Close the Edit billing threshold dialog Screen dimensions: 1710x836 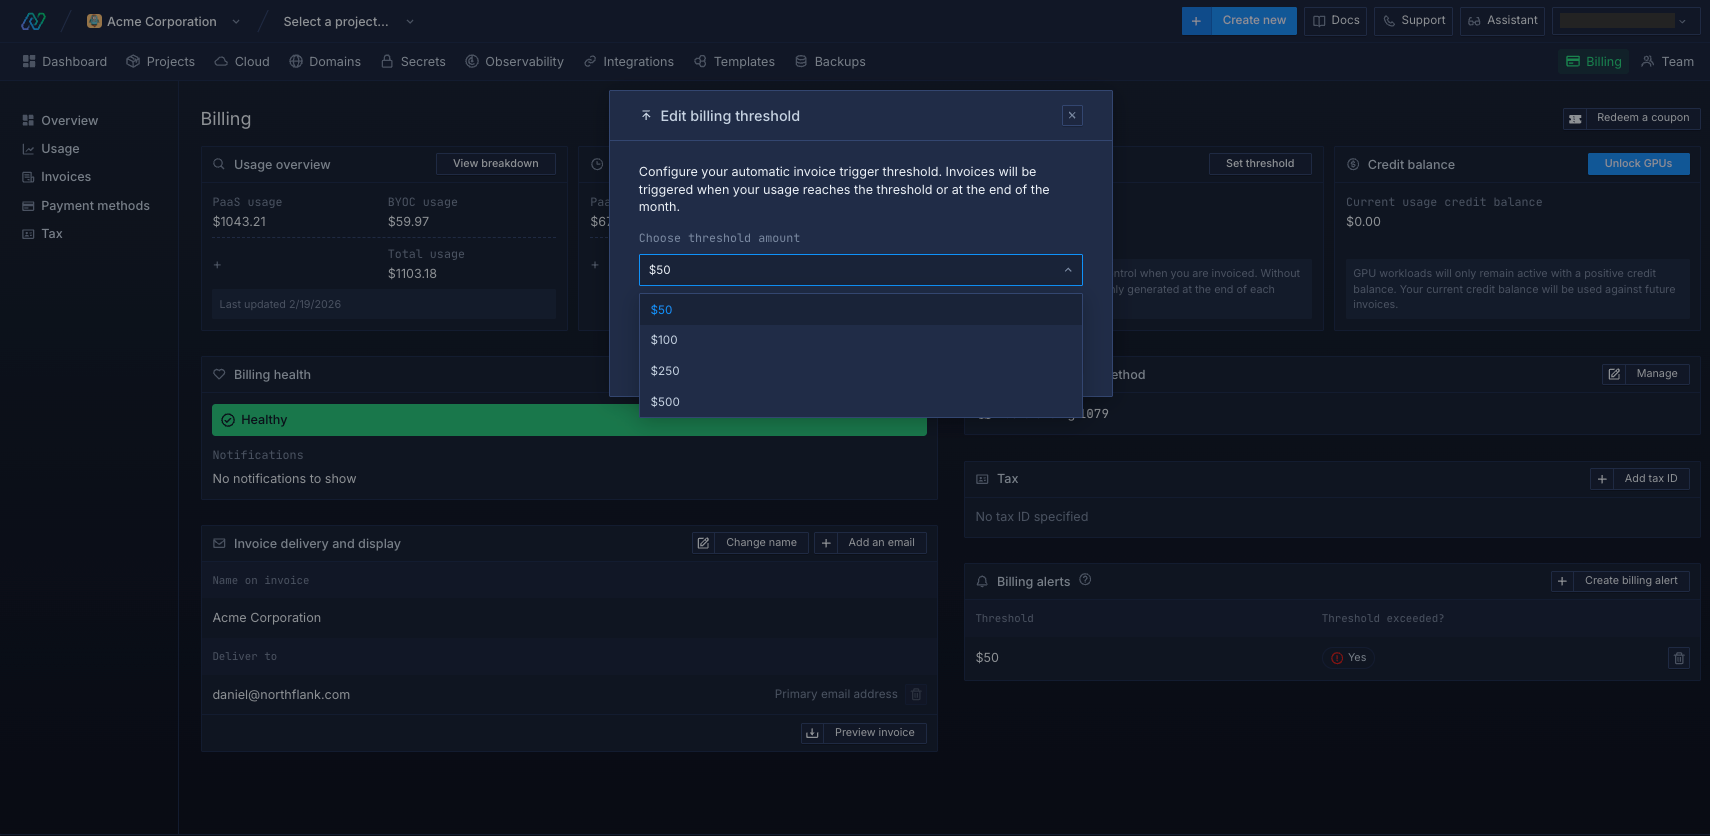coord(1072,116)
